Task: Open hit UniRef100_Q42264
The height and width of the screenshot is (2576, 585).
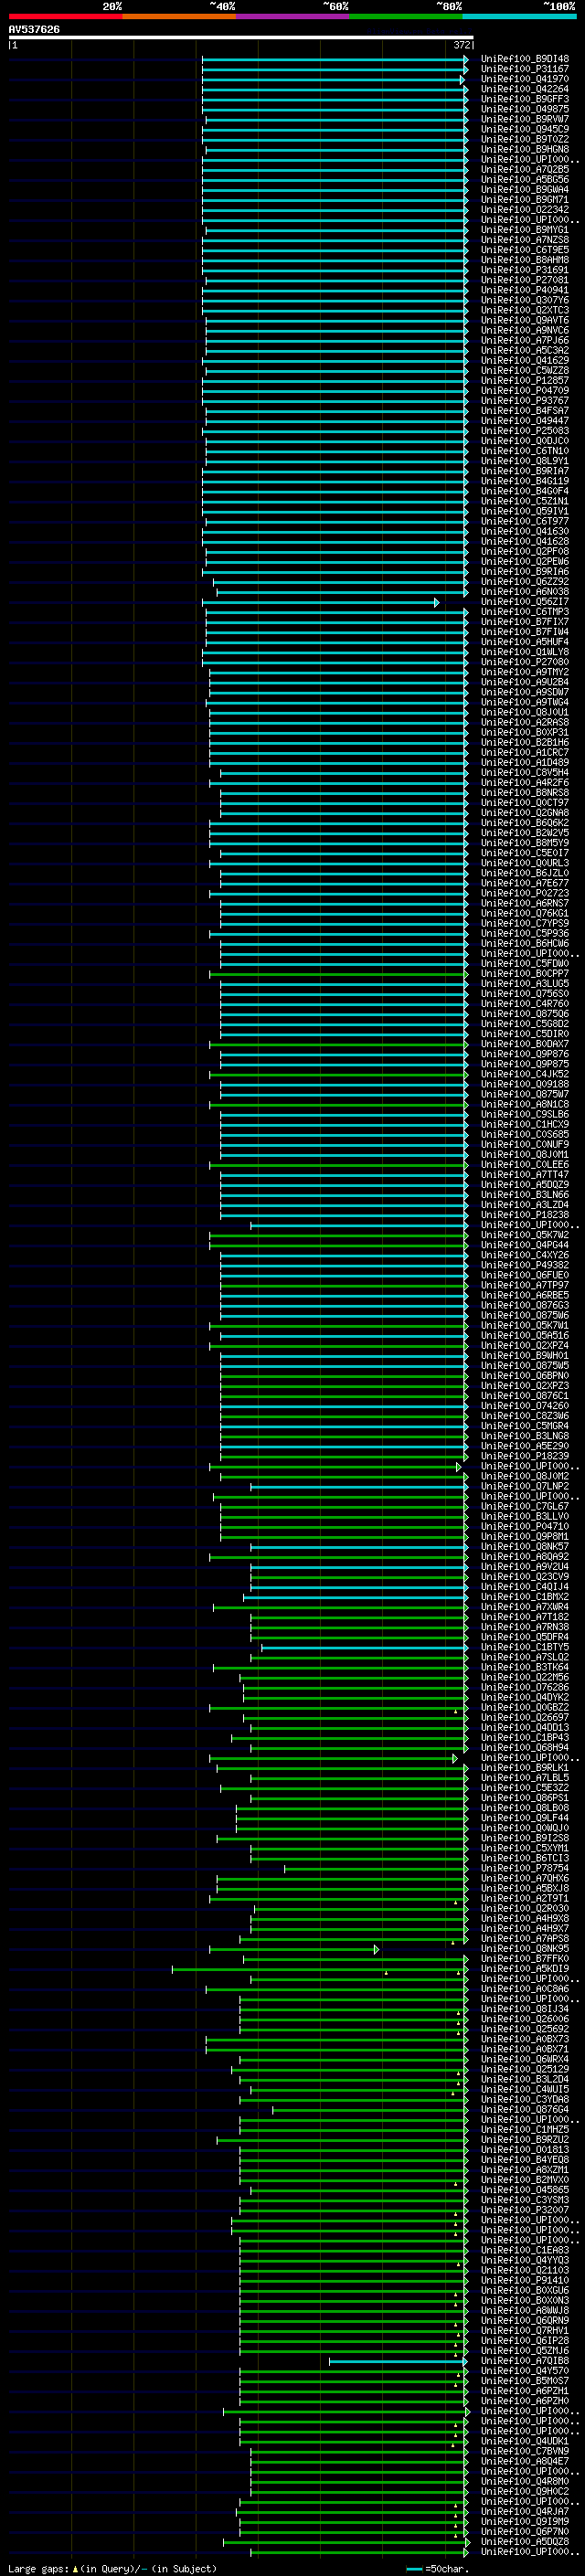Action: (x=525, y=89)
